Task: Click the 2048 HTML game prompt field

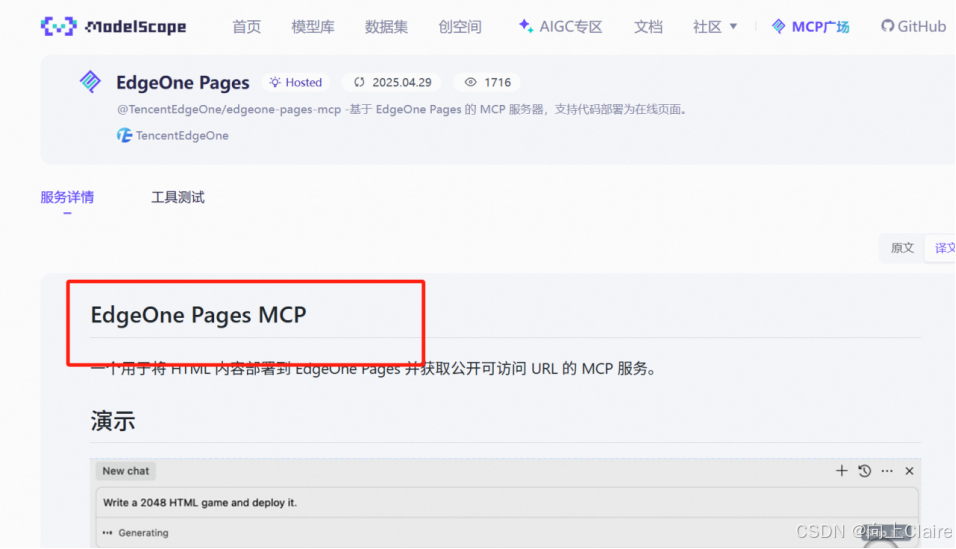Action: (x=507, y=503)
